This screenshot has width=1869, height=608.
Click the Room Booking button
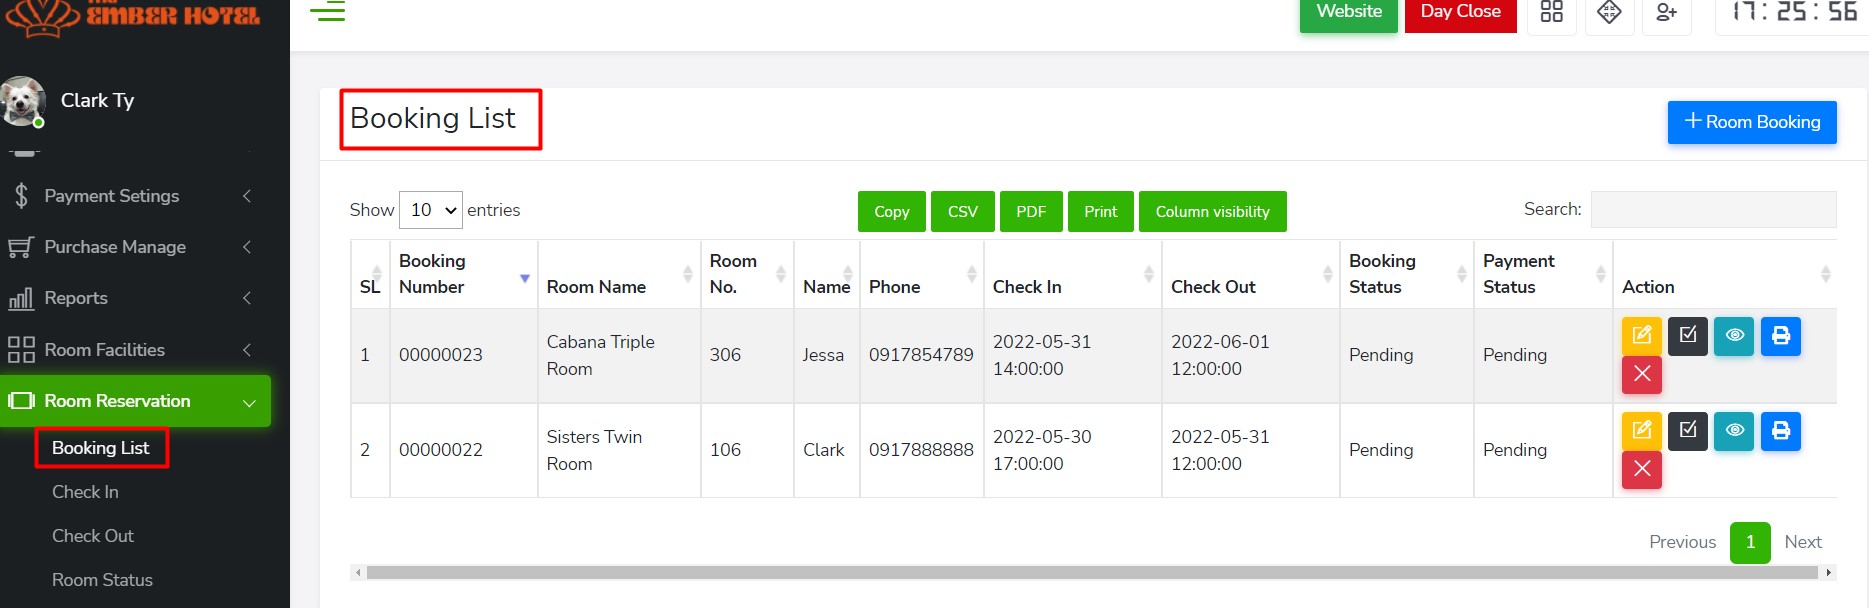[x=1751, y=122]
